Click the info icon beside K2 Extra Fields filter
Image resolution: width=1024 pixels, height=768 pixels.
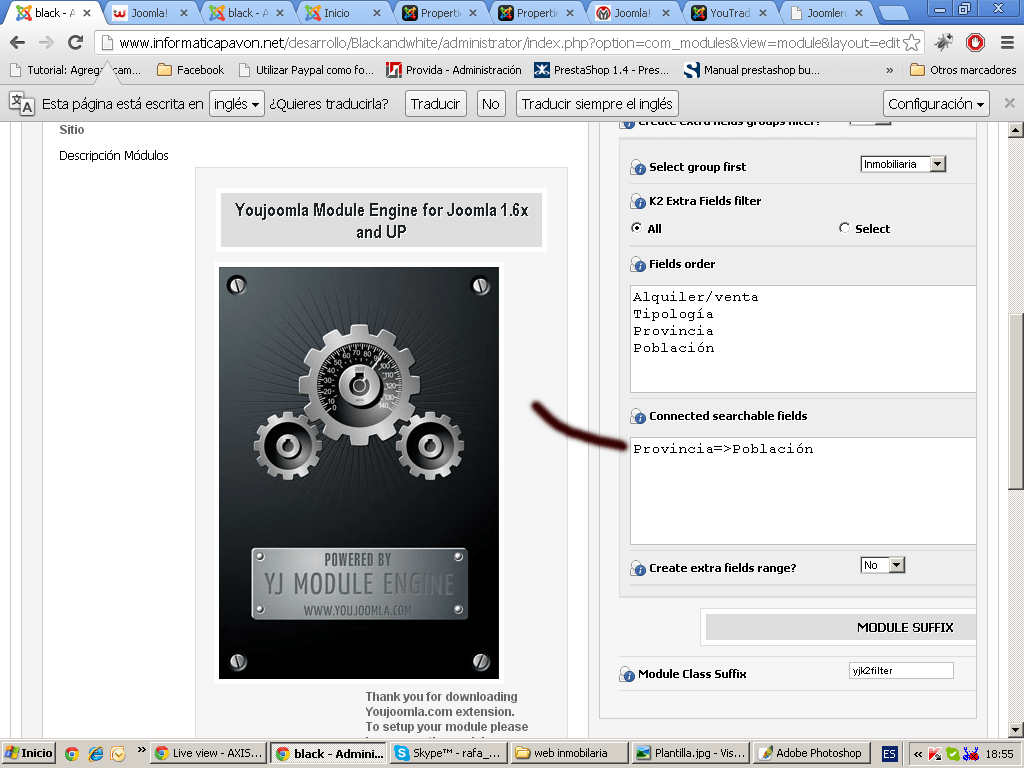638,202
